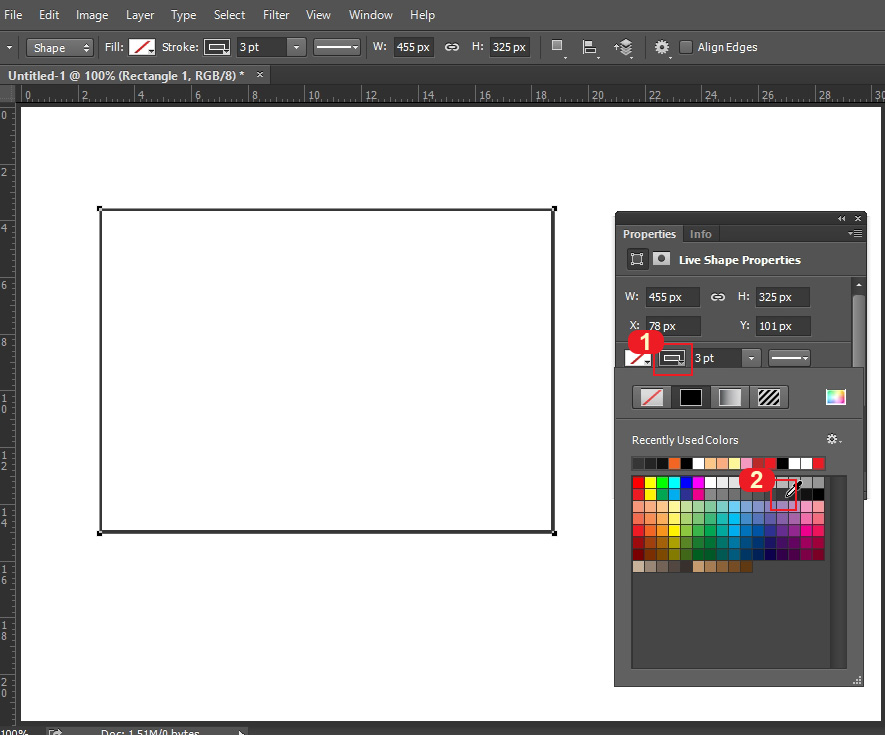Screen dimensions: 885x735
Task: Open the Path operations icon
Action: 558,47
